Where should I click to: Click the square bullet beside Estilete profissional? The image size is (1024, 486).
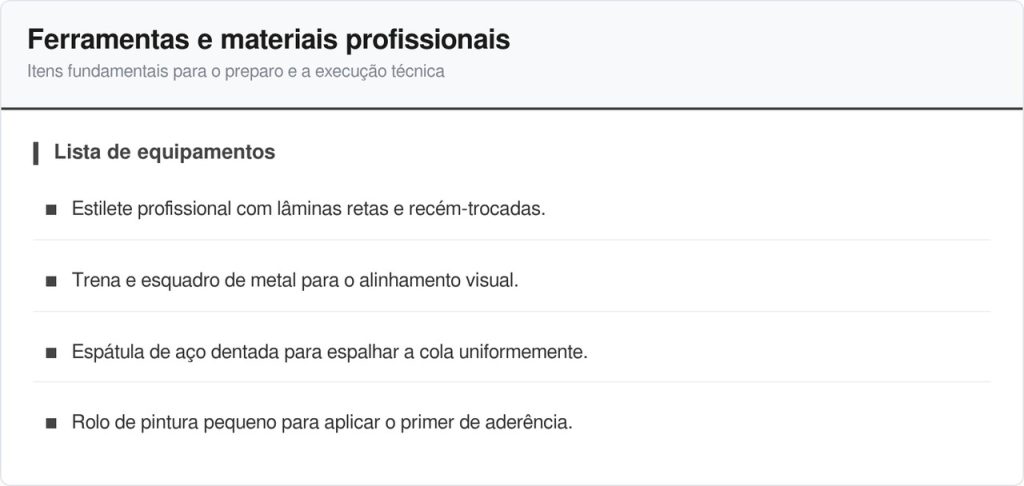[x=51, y=210]
